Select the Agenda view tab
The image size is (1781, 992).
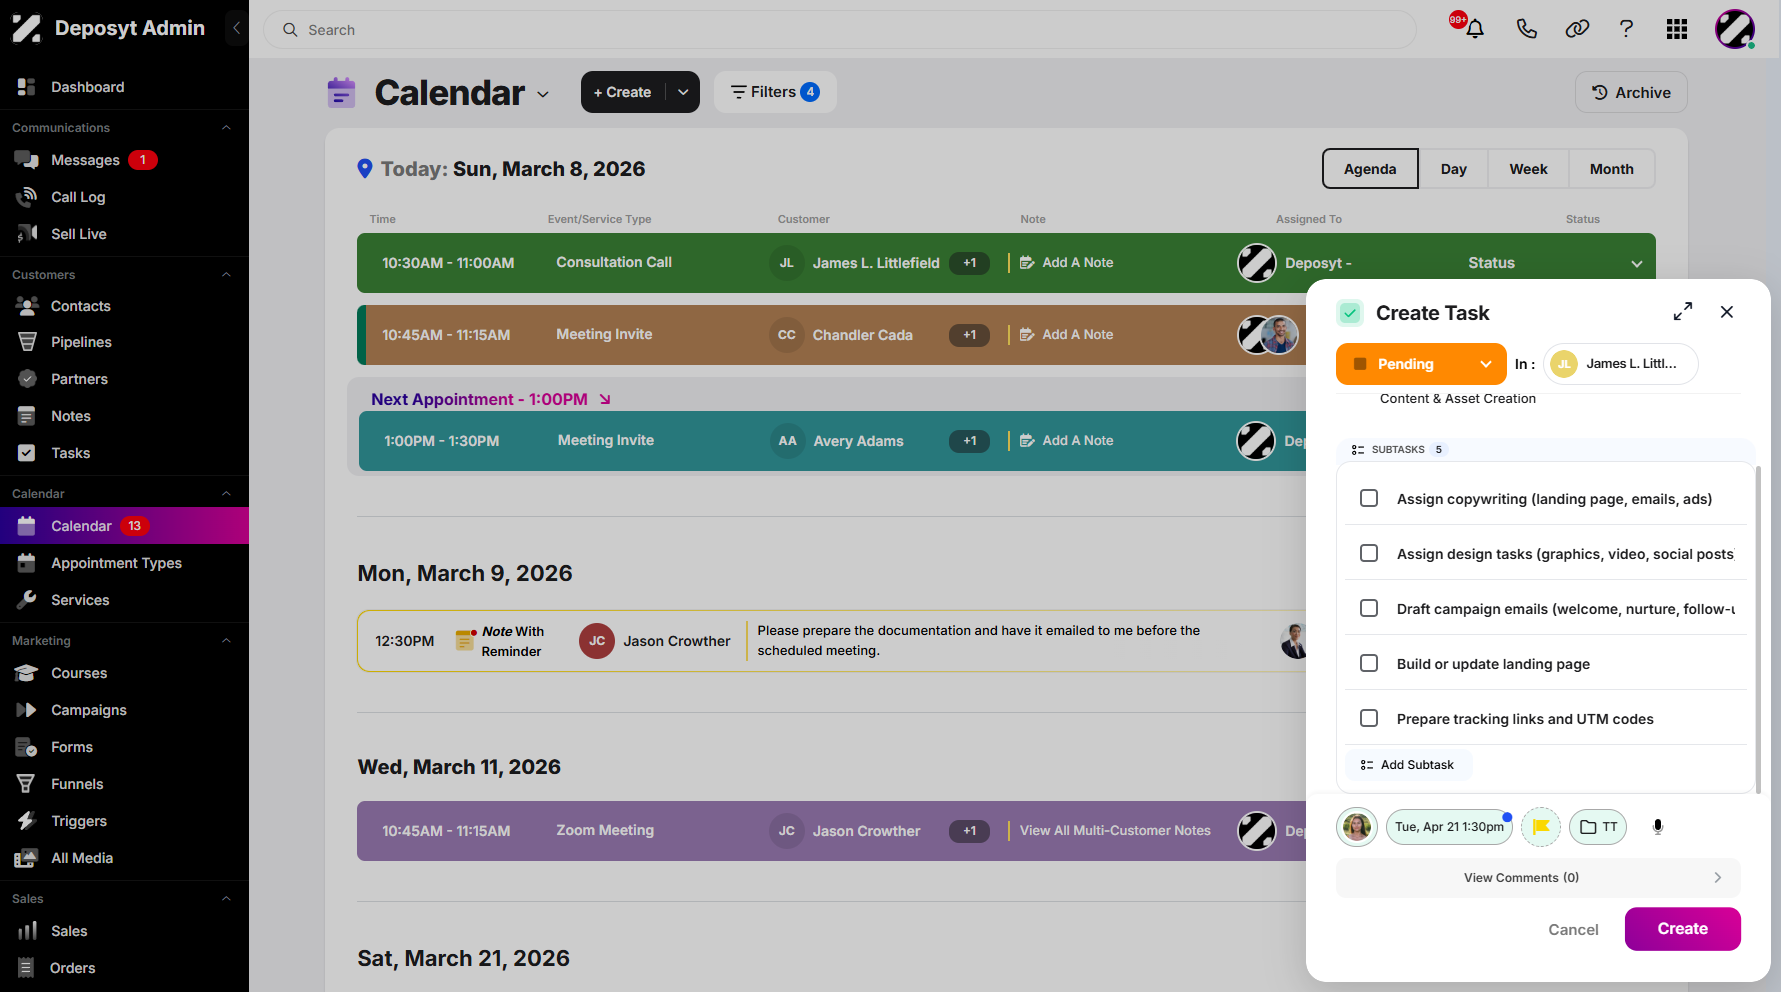(x=1370, y=169)
